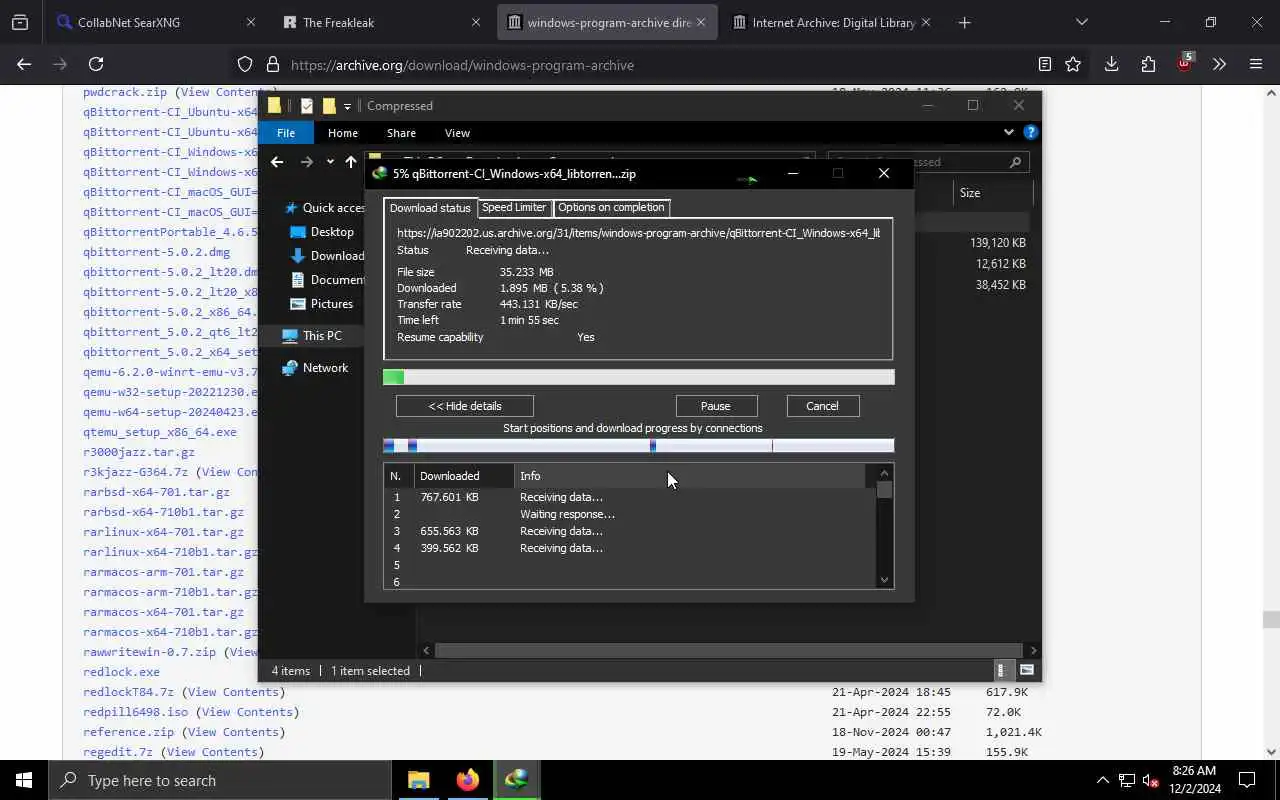Viewport: 1280px width, 800px height.
Task: Open Firefox hamburger application menu
Action: tap(1256, 64)
